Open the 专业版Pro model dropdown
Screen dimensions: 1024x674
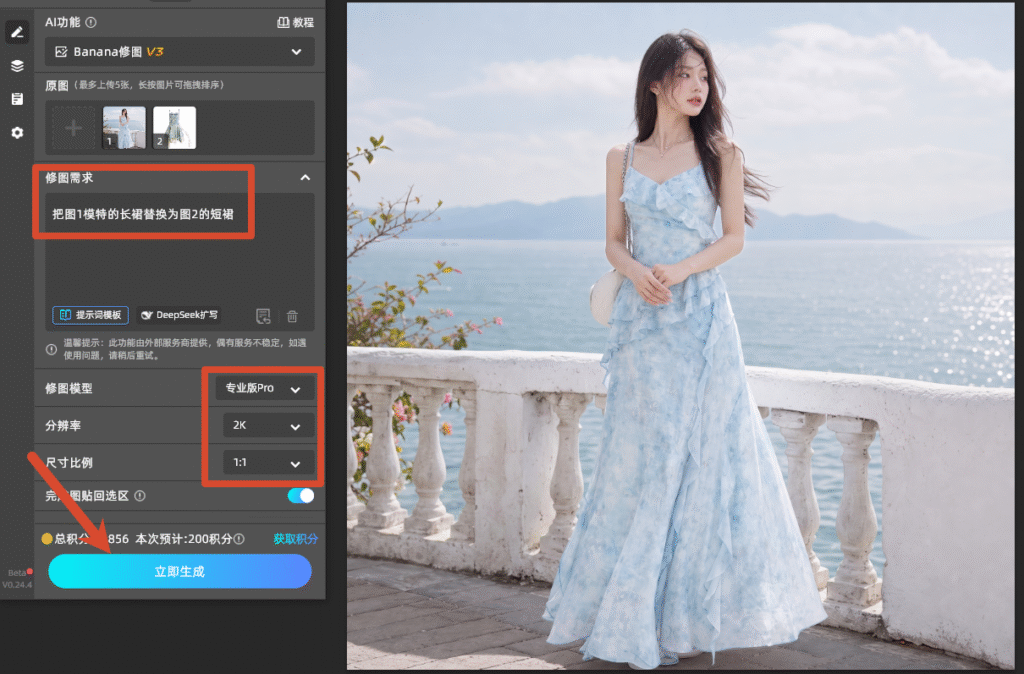[x=264, y=388]
